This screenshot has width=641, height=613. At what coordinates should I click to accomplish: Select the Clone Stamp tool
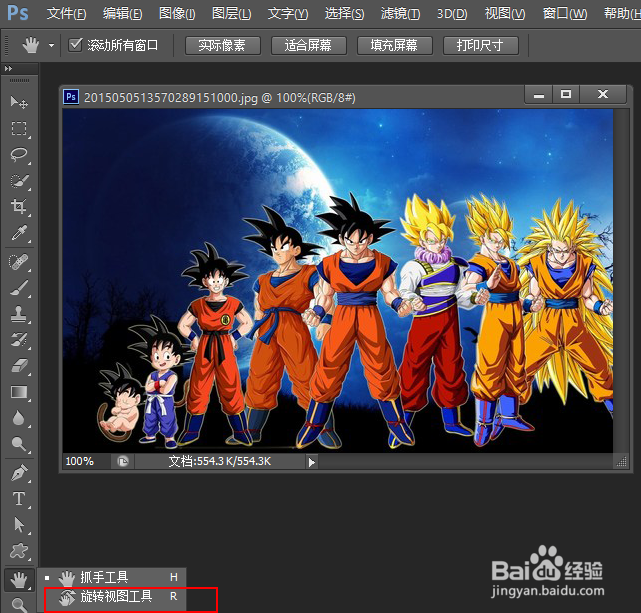coord(19,314)
